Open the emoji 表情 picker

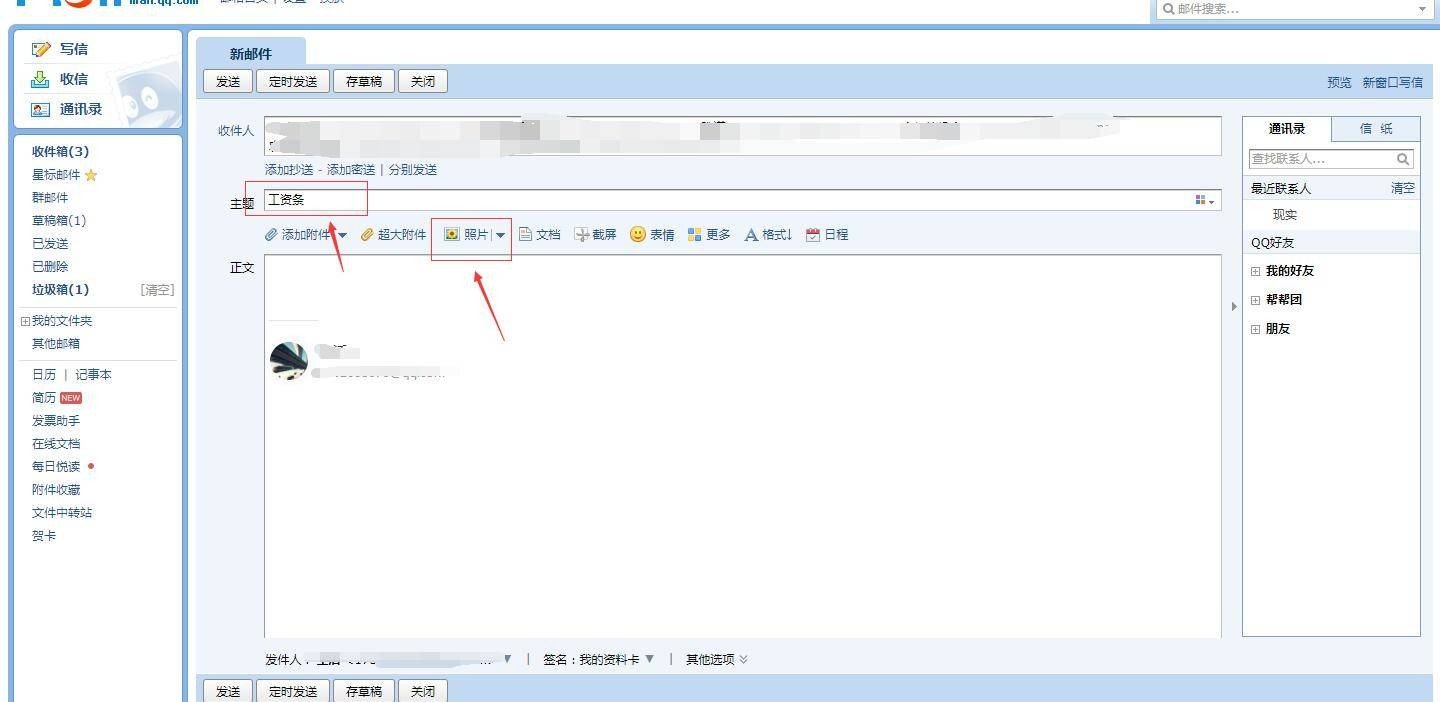[637, 235]
